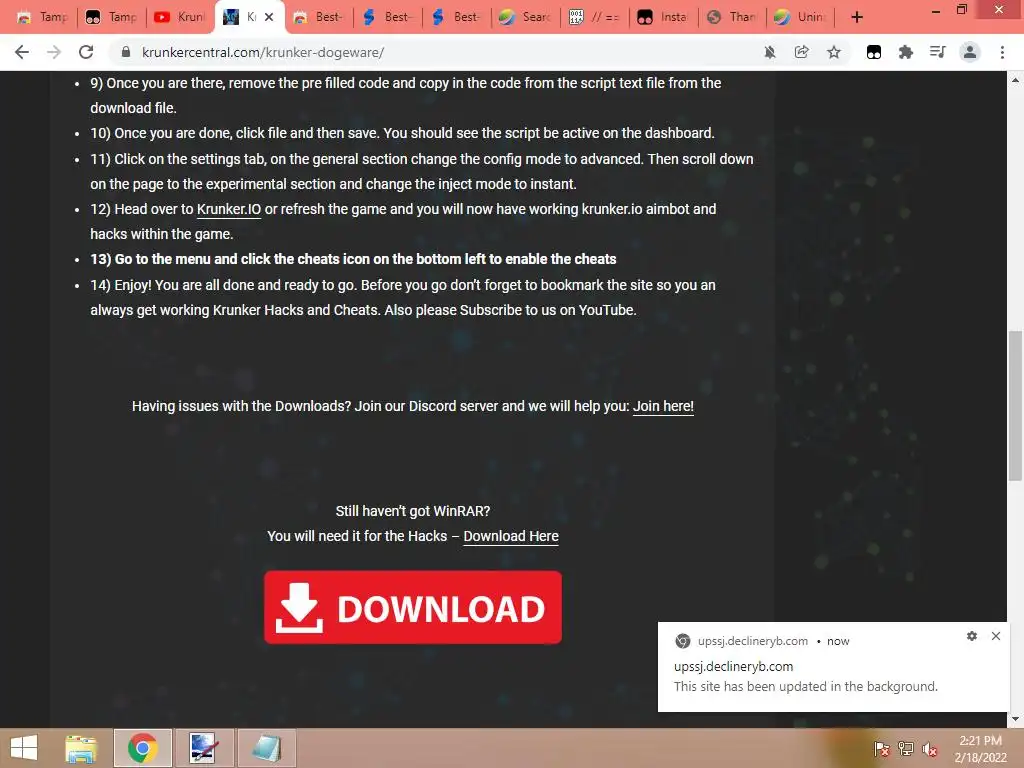Open media control icon in toolbar
1024x768 pixels.
click(938, 52)
